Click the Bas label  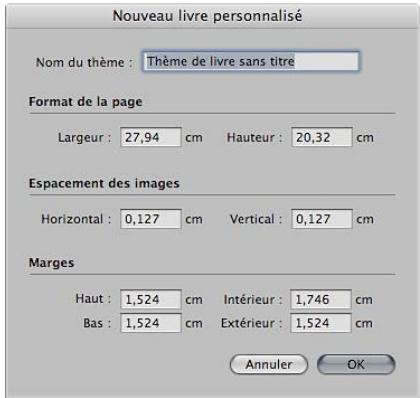click(x=97, y=323)
